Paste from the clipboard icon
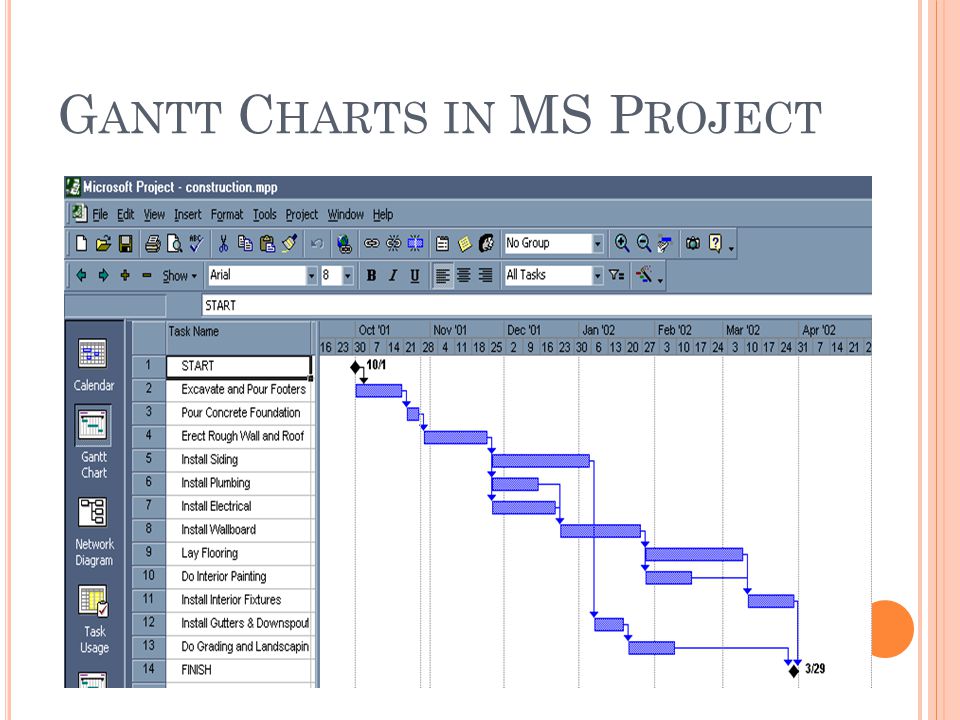This screenshot has height=720, width=960. pyautogui.click(x=268, y=244)
